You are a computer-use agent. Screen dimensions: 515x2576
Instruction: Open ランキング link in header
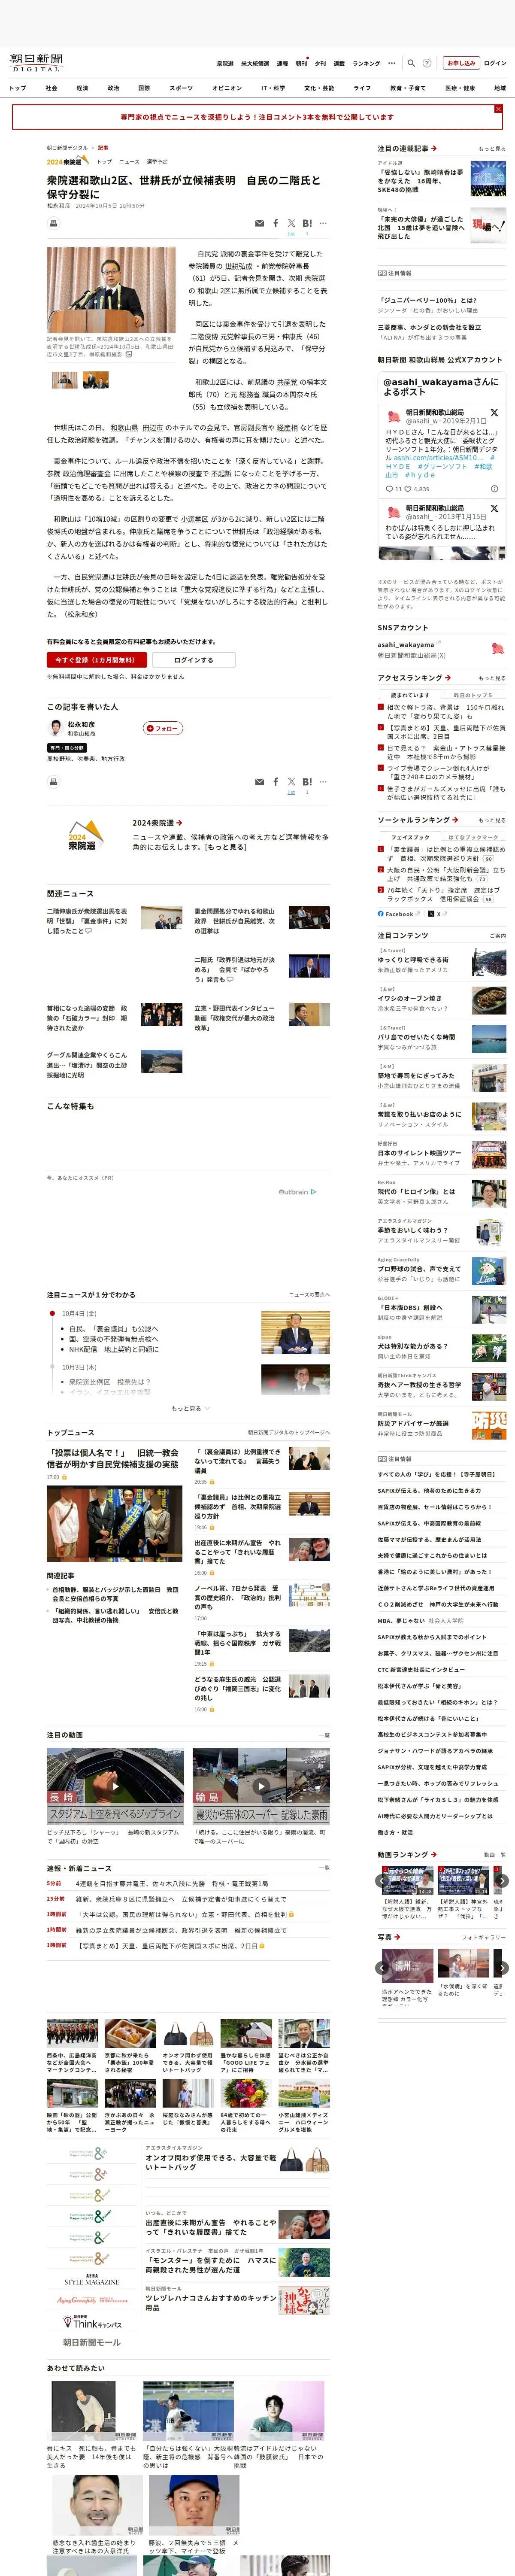click(x=366, y=63)
